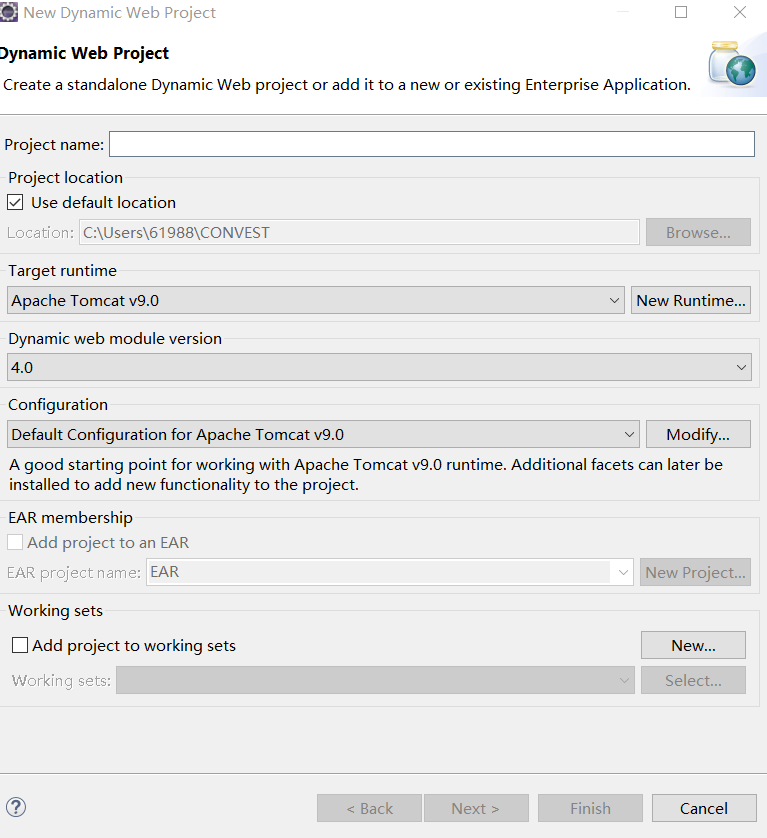Viewport: 767px width, 838px height.
Task: Click the Location path field
Action: pos(359,232)
